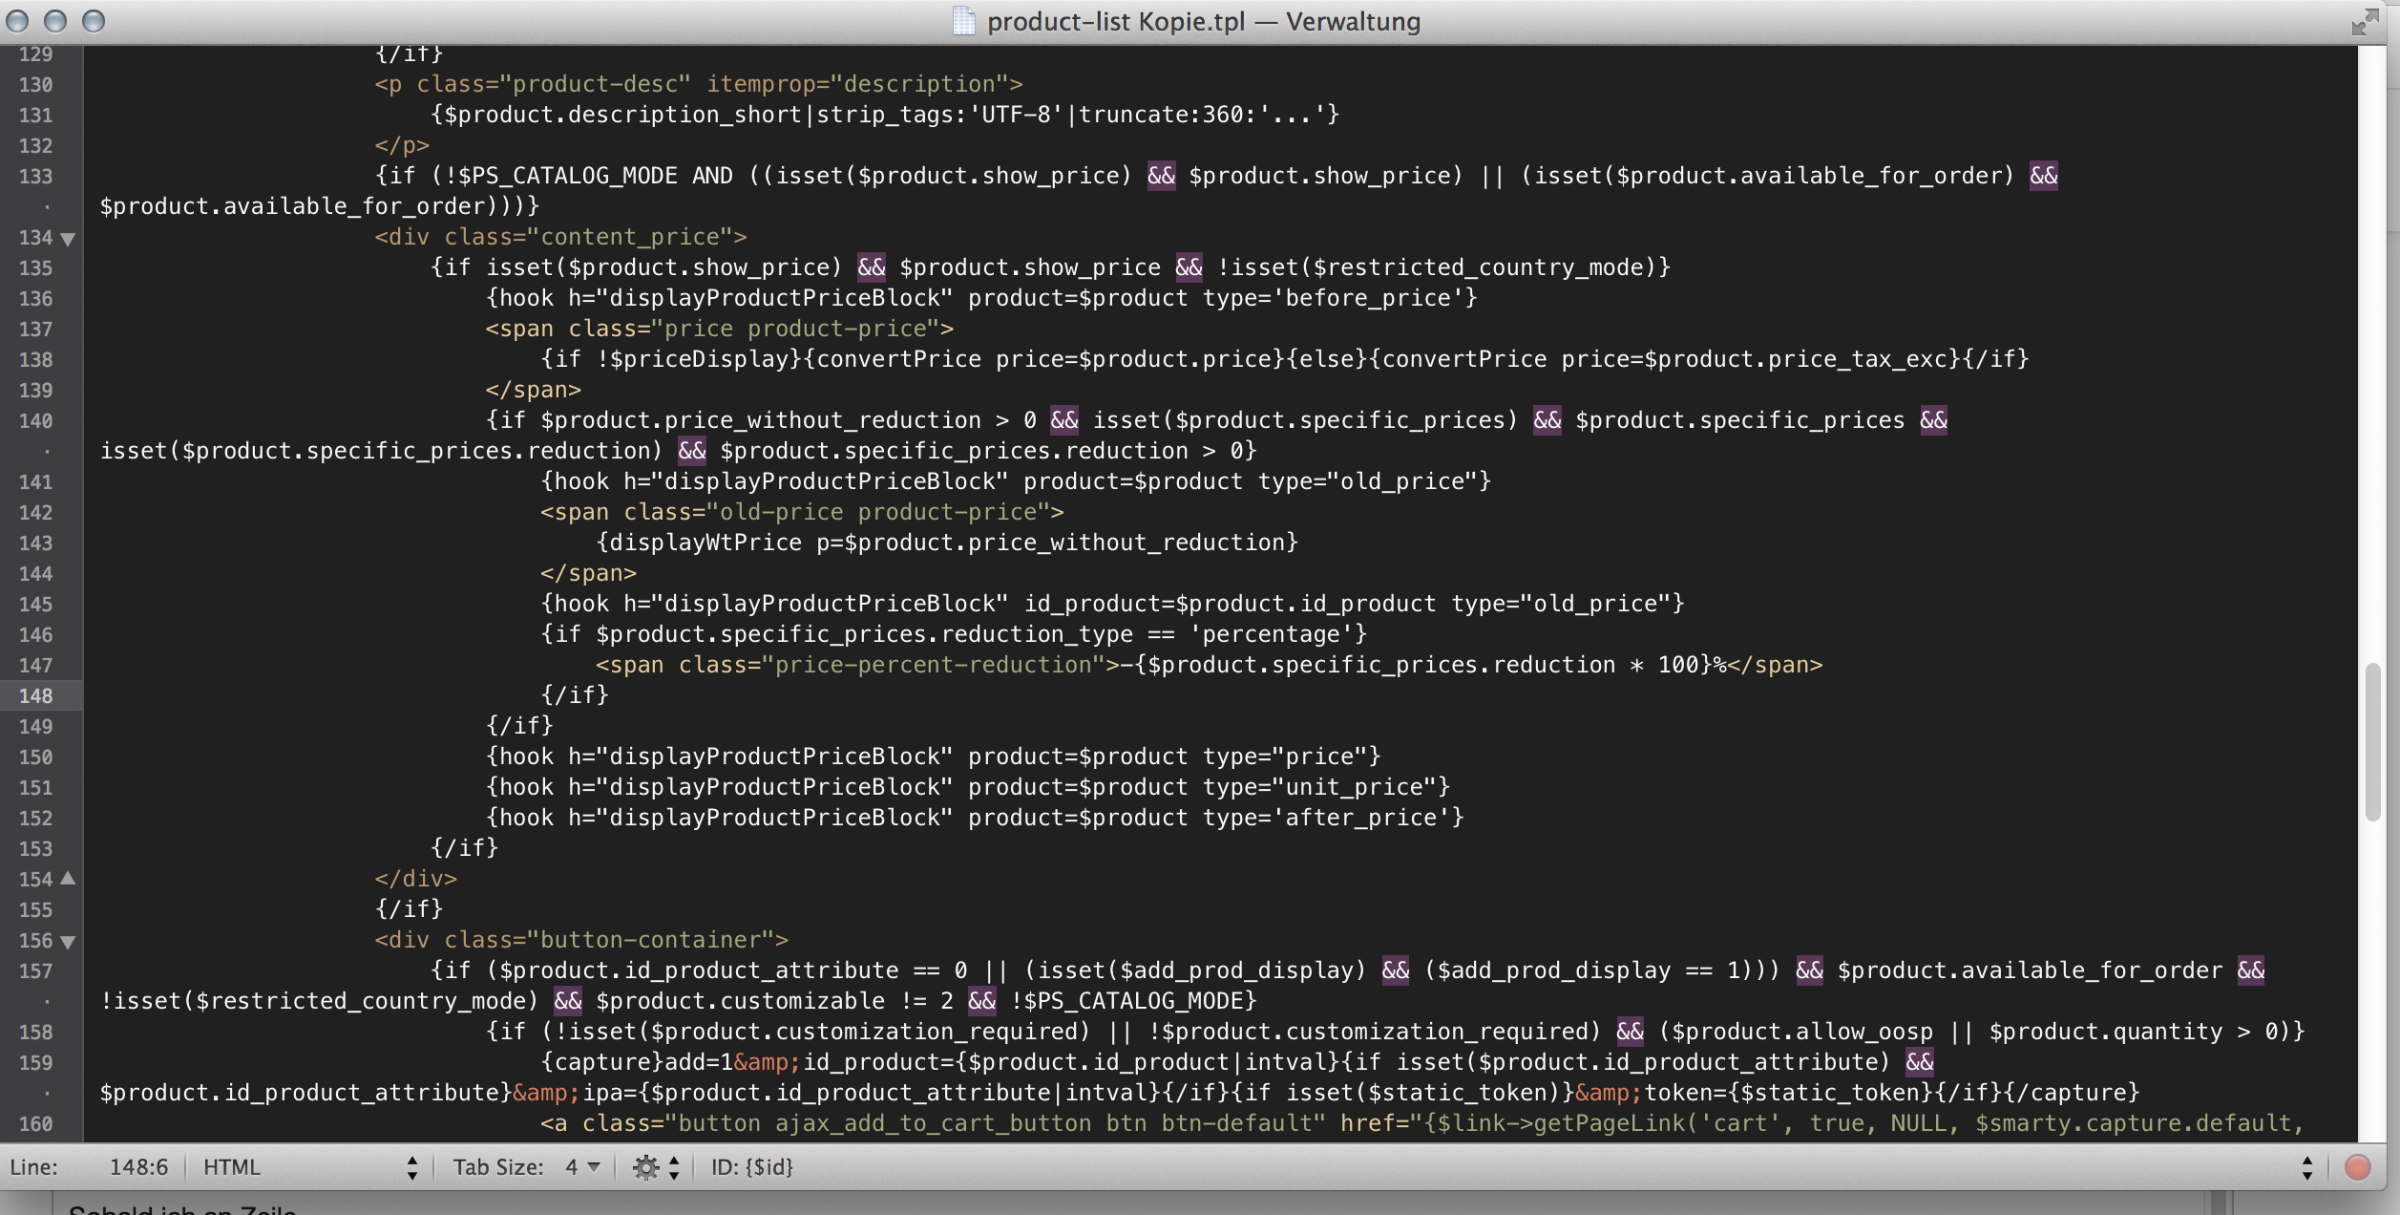Viewport: 2400px width, 1215px height.
Task: Collapse the fold at line 134
Action: pos(68,238)
